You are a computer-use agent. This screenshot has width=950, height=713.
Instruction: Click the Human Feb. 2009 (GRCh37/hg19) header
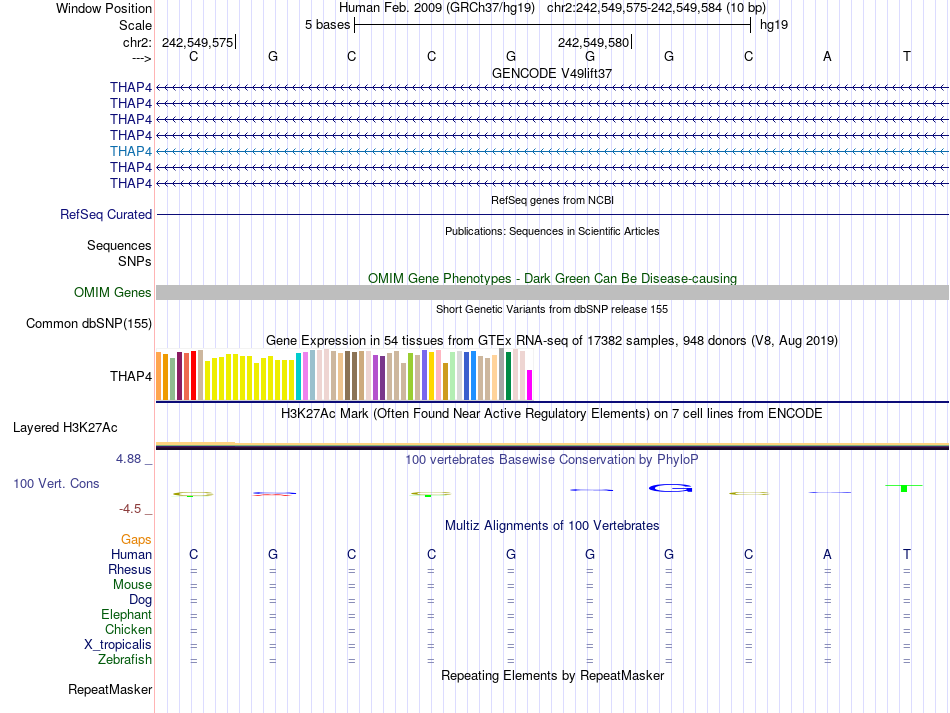[x=437, y=8]
